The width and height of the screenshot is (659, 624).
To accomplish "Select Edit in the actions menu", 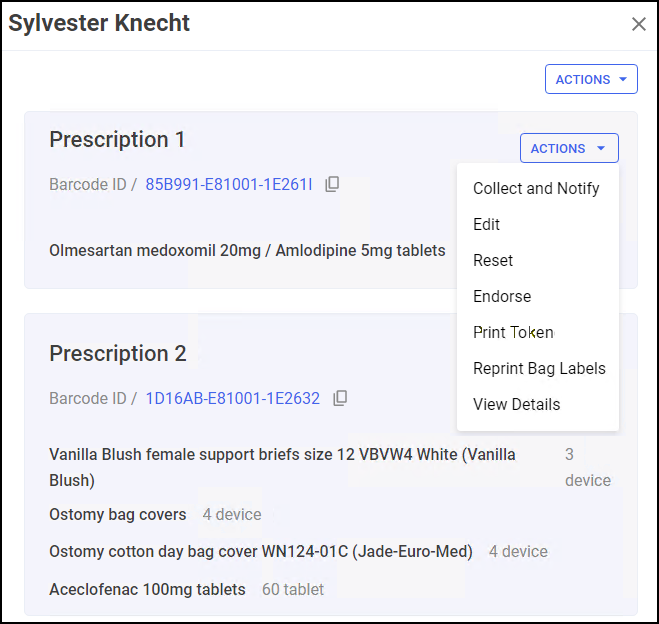I will tap(487, 224).
